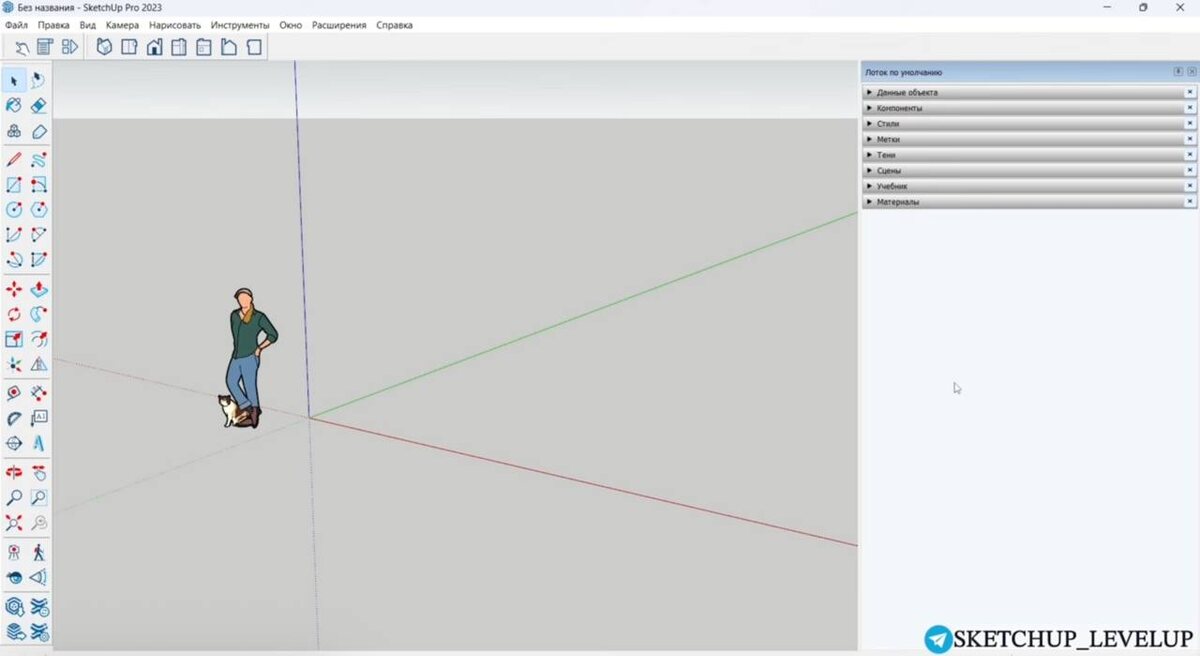
Task: Select the Push/Pull tool
Action: click(38, 289)
